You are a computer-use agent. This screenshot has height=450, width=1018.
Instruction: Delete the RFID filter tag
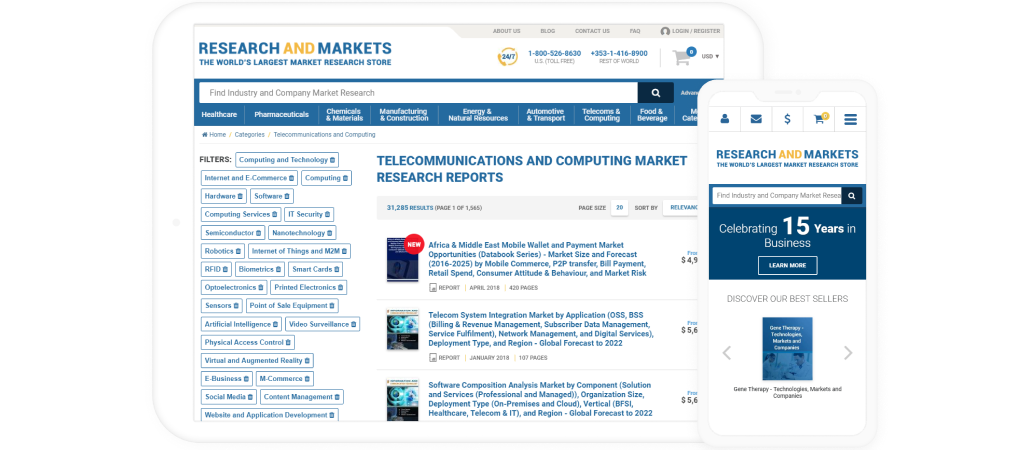(226, 269)
